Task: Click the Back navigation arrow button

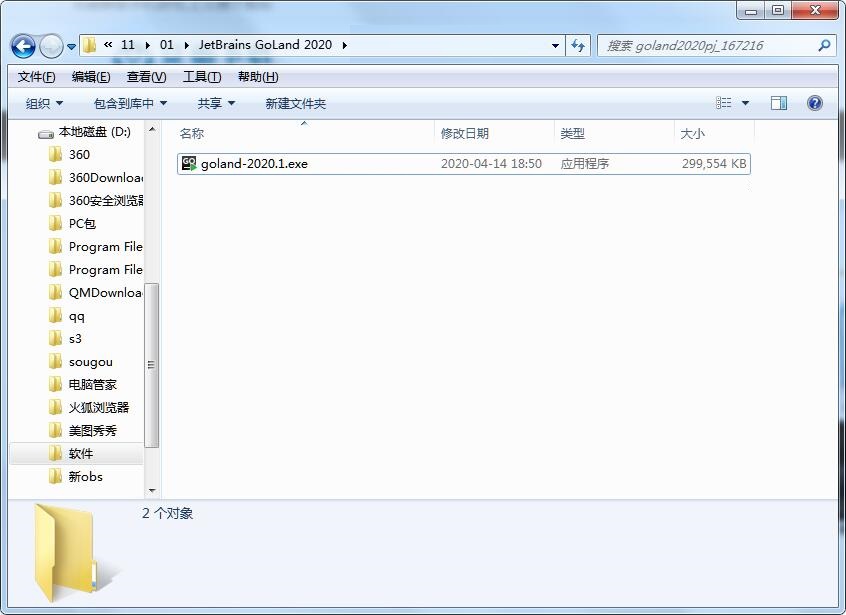Action: tap(23, 46)
